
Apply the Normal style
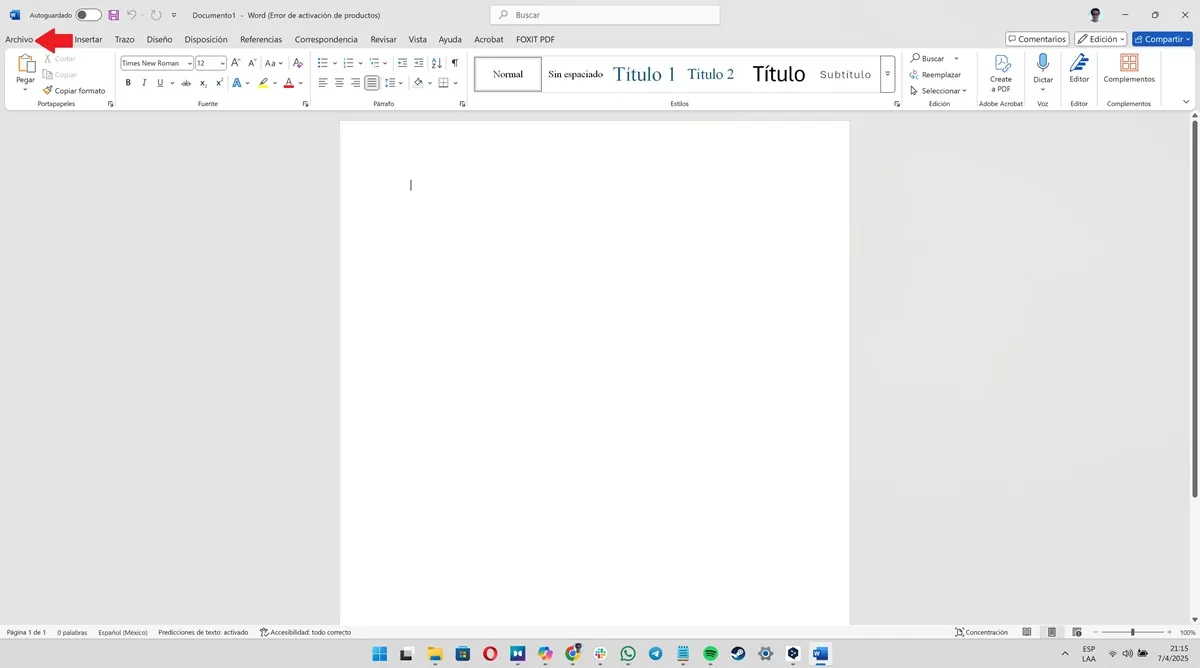[508, 74]
